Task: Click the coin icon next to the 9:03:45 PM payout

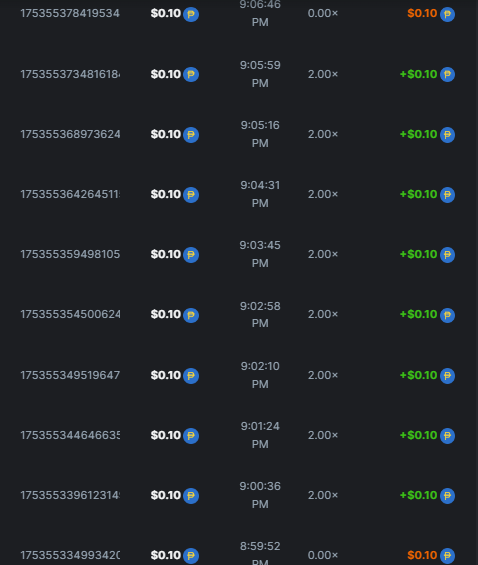Action: [x=447, y=255]
